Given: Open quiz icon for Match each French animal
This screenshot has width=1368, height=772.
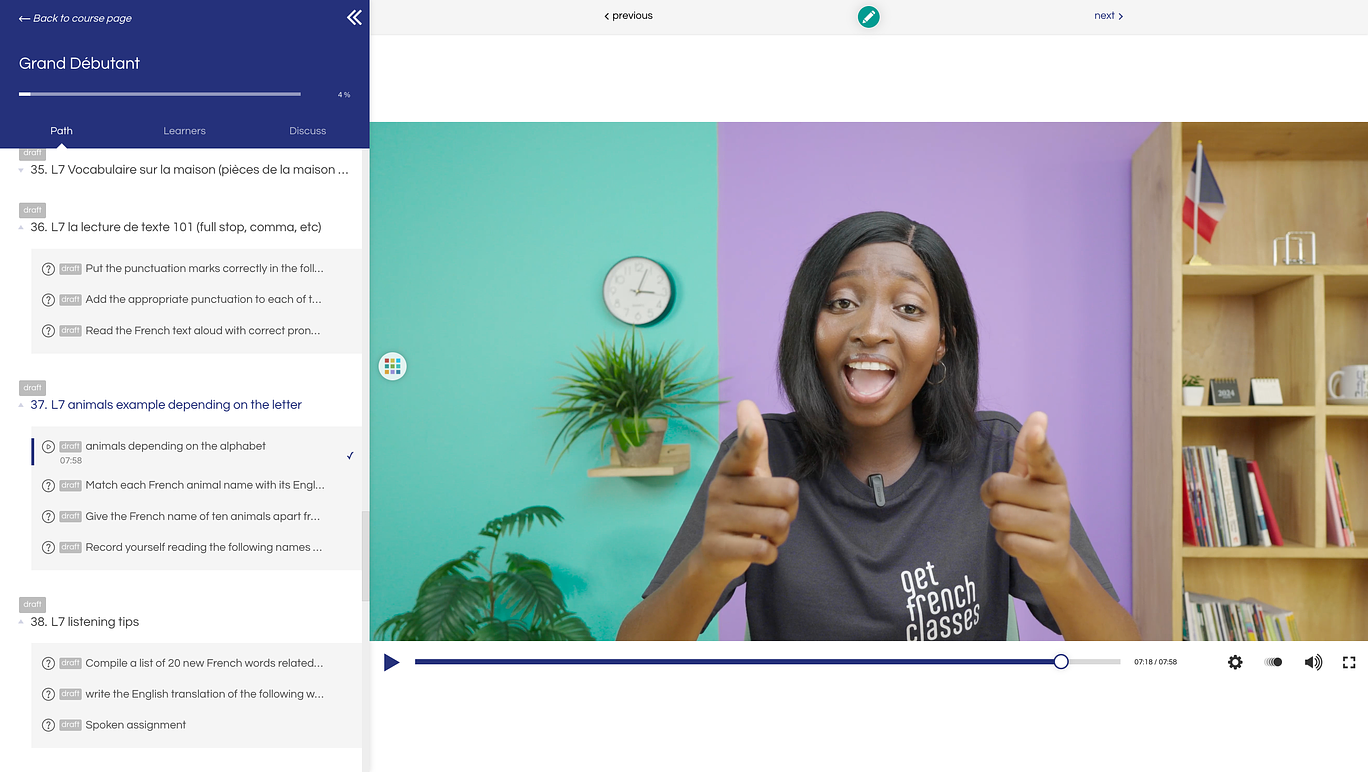Looking at the screenshot, I should click(48, 486).
